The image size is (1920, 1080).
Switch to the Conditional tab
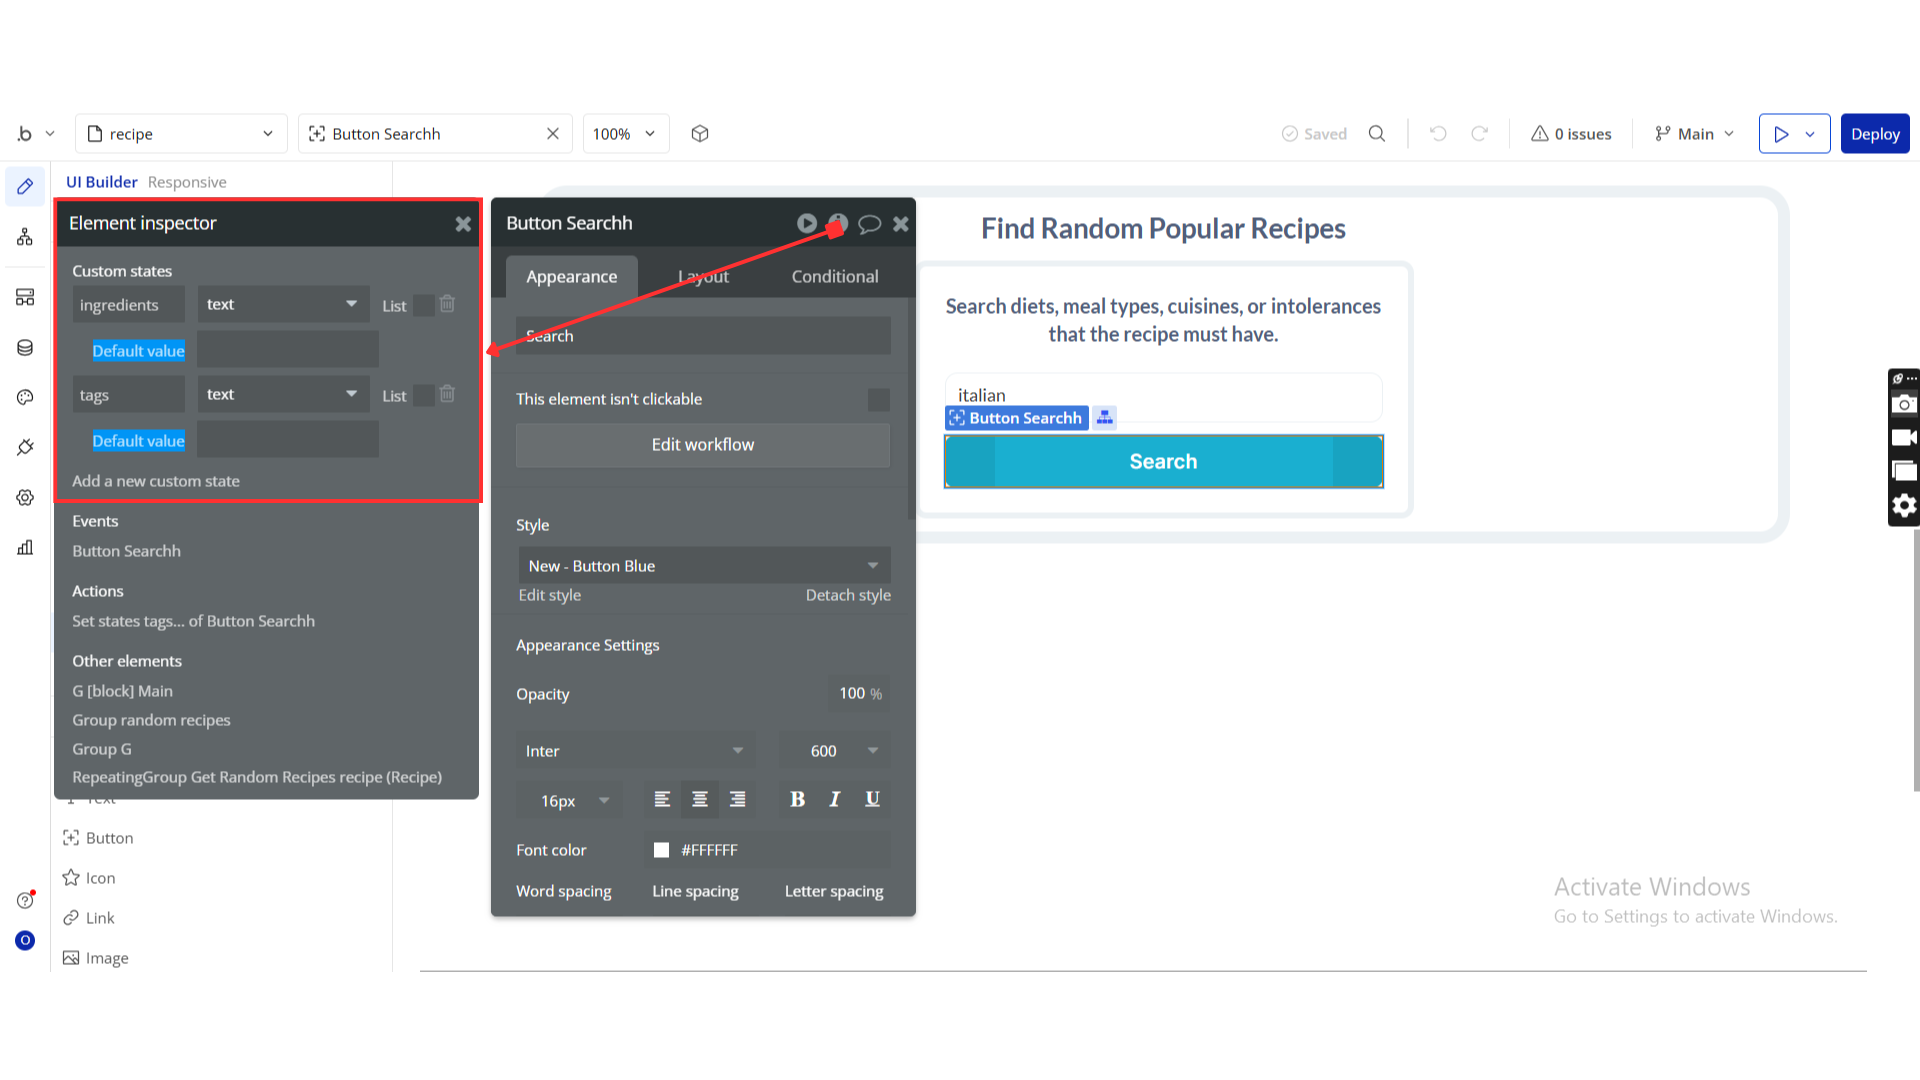[x=834, y=277]
